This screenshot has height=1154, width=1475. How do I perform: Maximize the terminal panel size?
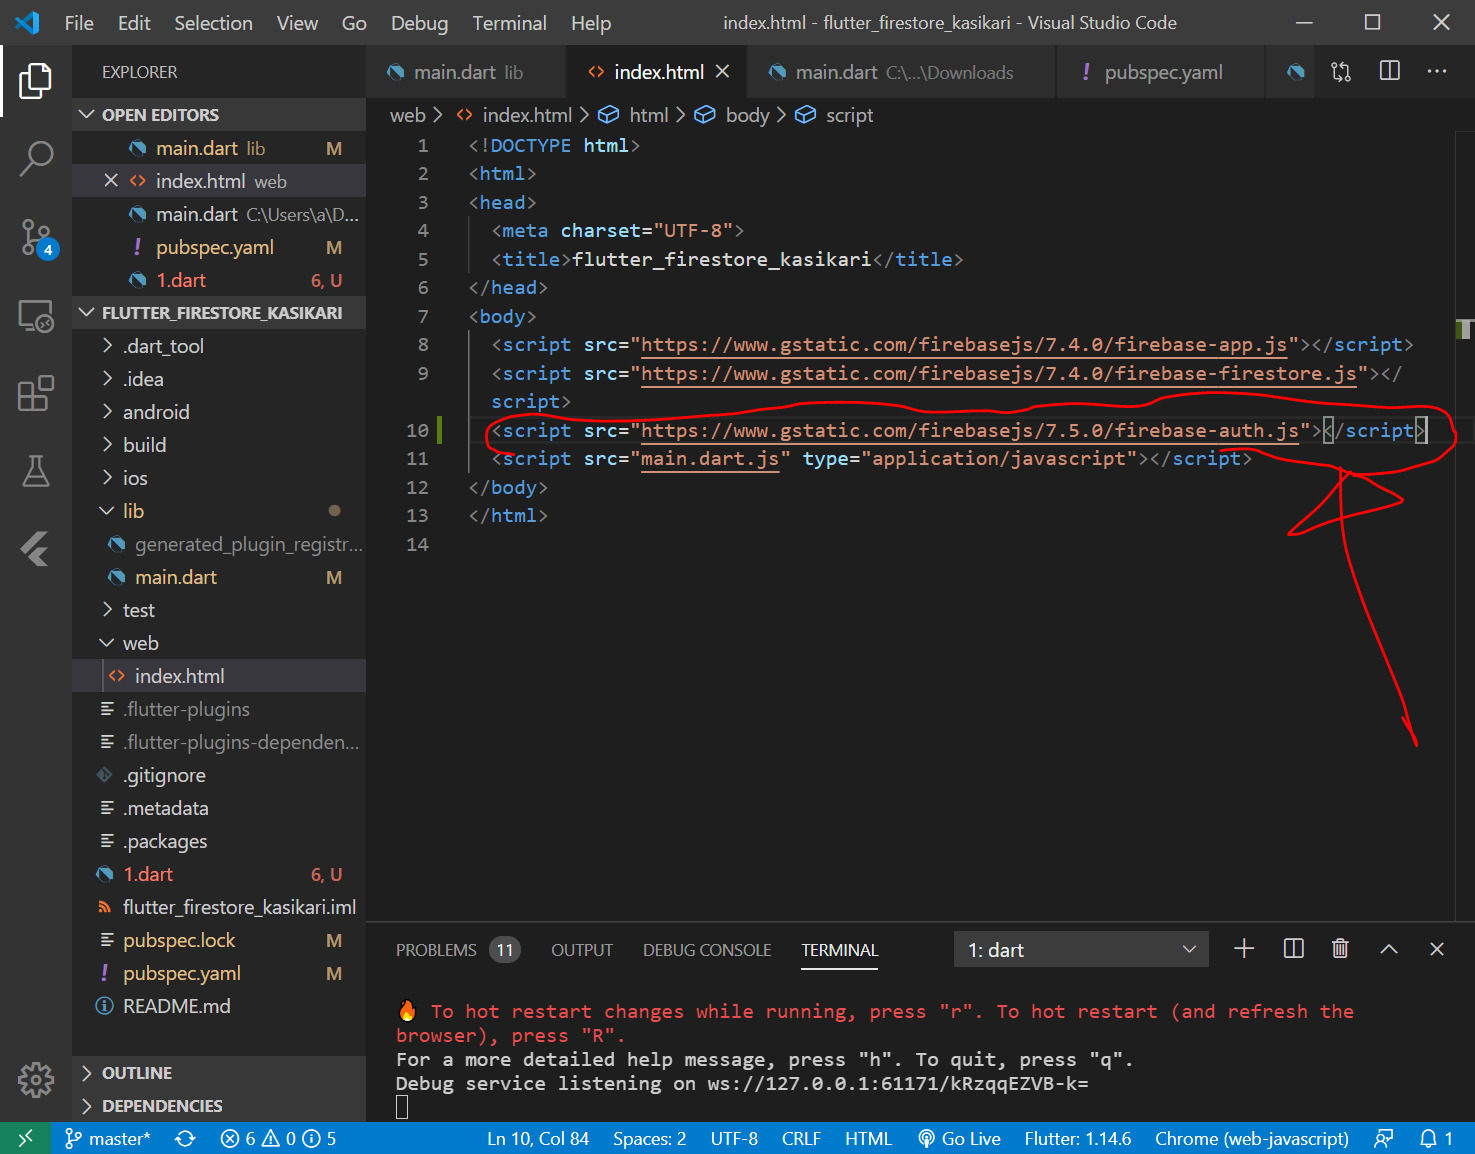click(x=1389, y=949)
